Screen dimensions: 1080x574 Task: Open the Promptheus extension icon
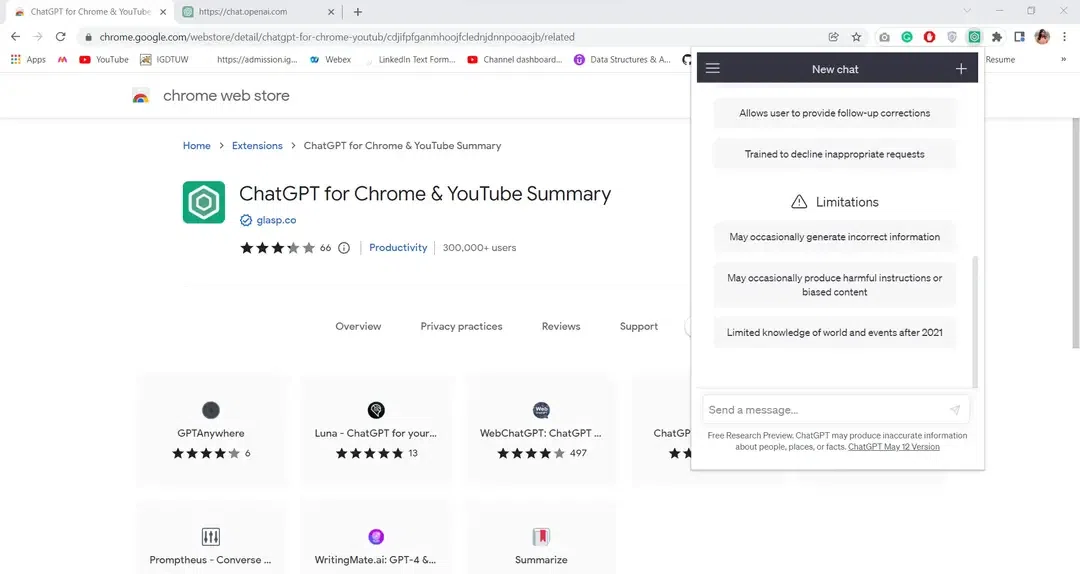click(x=211, y=537)
